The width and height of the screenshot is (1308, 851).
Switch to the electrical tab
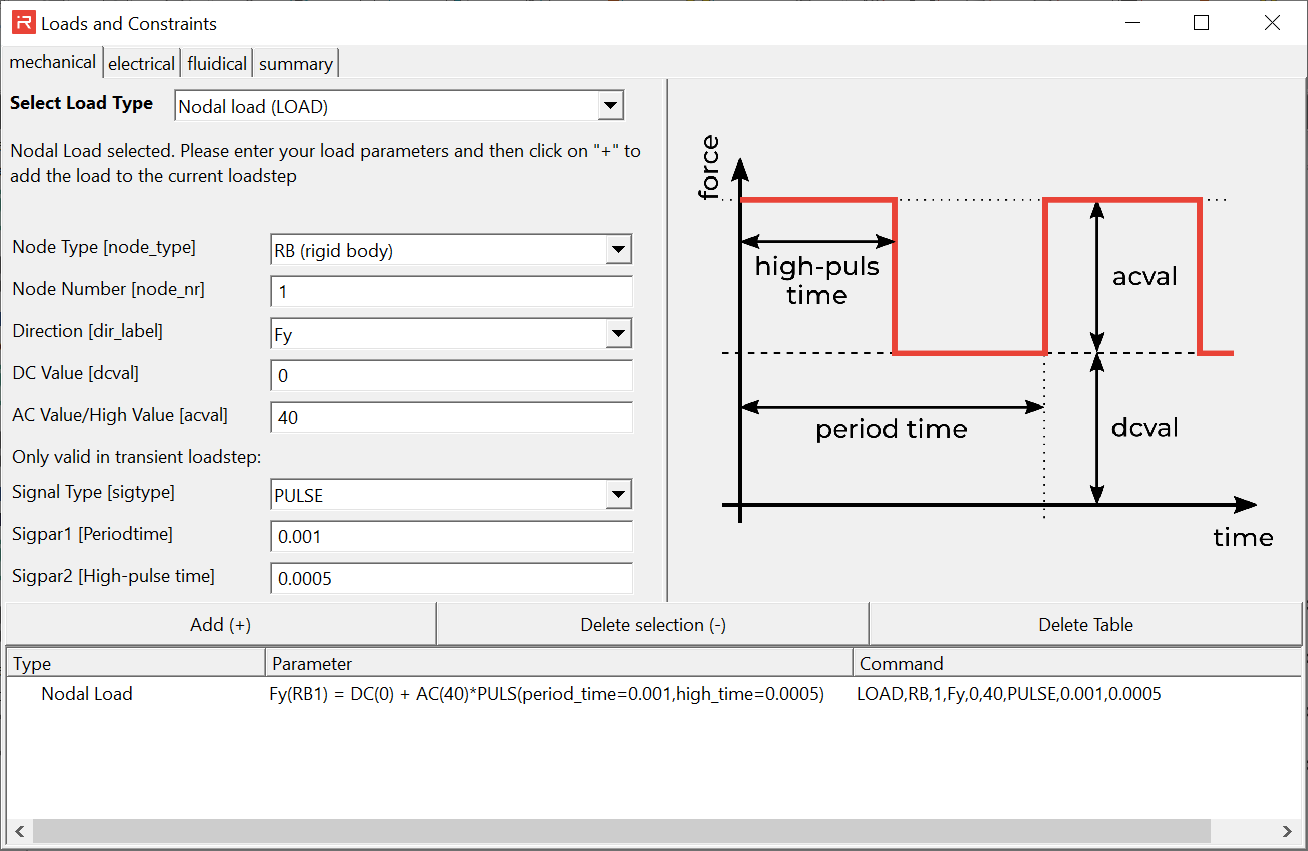(x=141, y=63)
